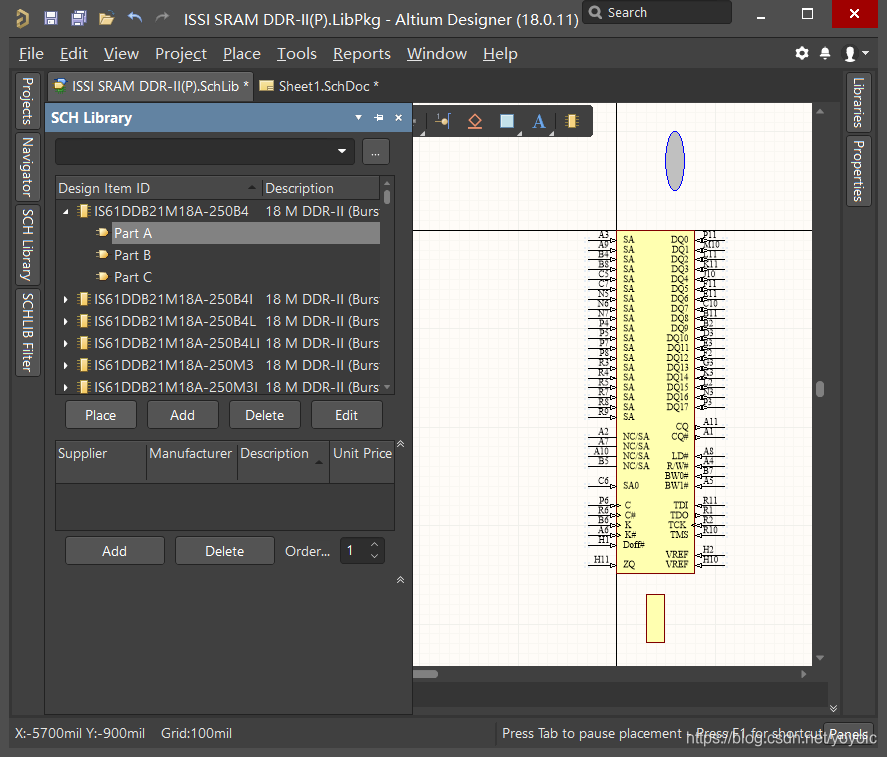
Task: Click the ellipsis filter options button
Action: [x=376, y=152]
